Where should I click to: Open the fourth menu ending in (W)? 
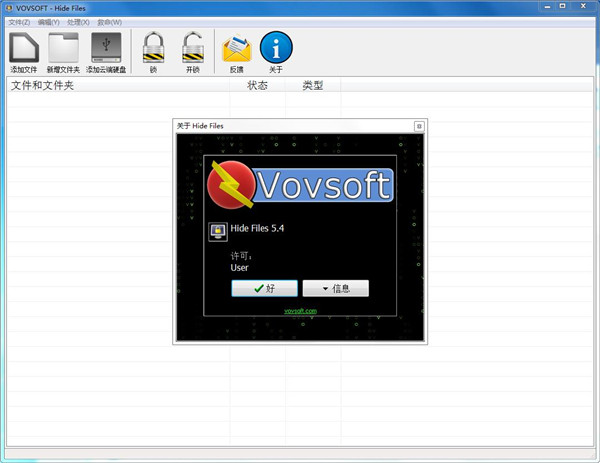pyautogui.click(x=109, y=22)
